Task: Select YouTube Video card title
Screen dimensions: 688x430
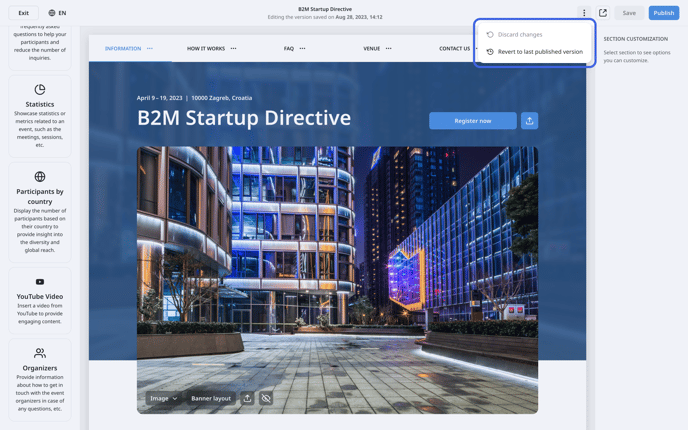Action: (40, 296)
